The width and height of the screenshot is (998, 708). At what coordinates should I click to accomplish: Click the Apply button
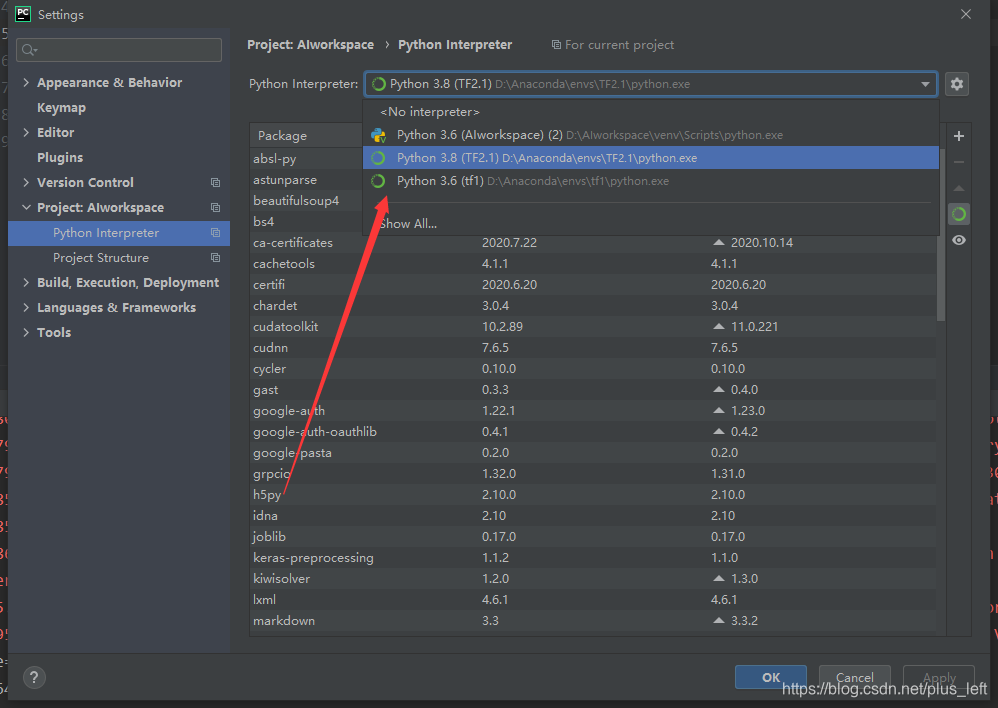[x=939, y=677]
